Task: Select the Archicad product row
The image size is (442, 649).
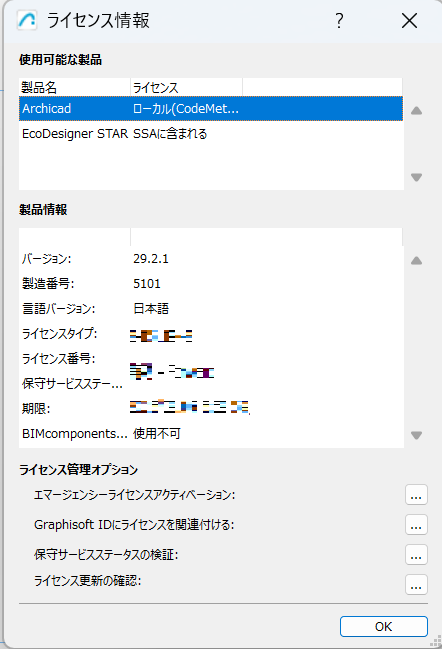Action: point(211,108)
